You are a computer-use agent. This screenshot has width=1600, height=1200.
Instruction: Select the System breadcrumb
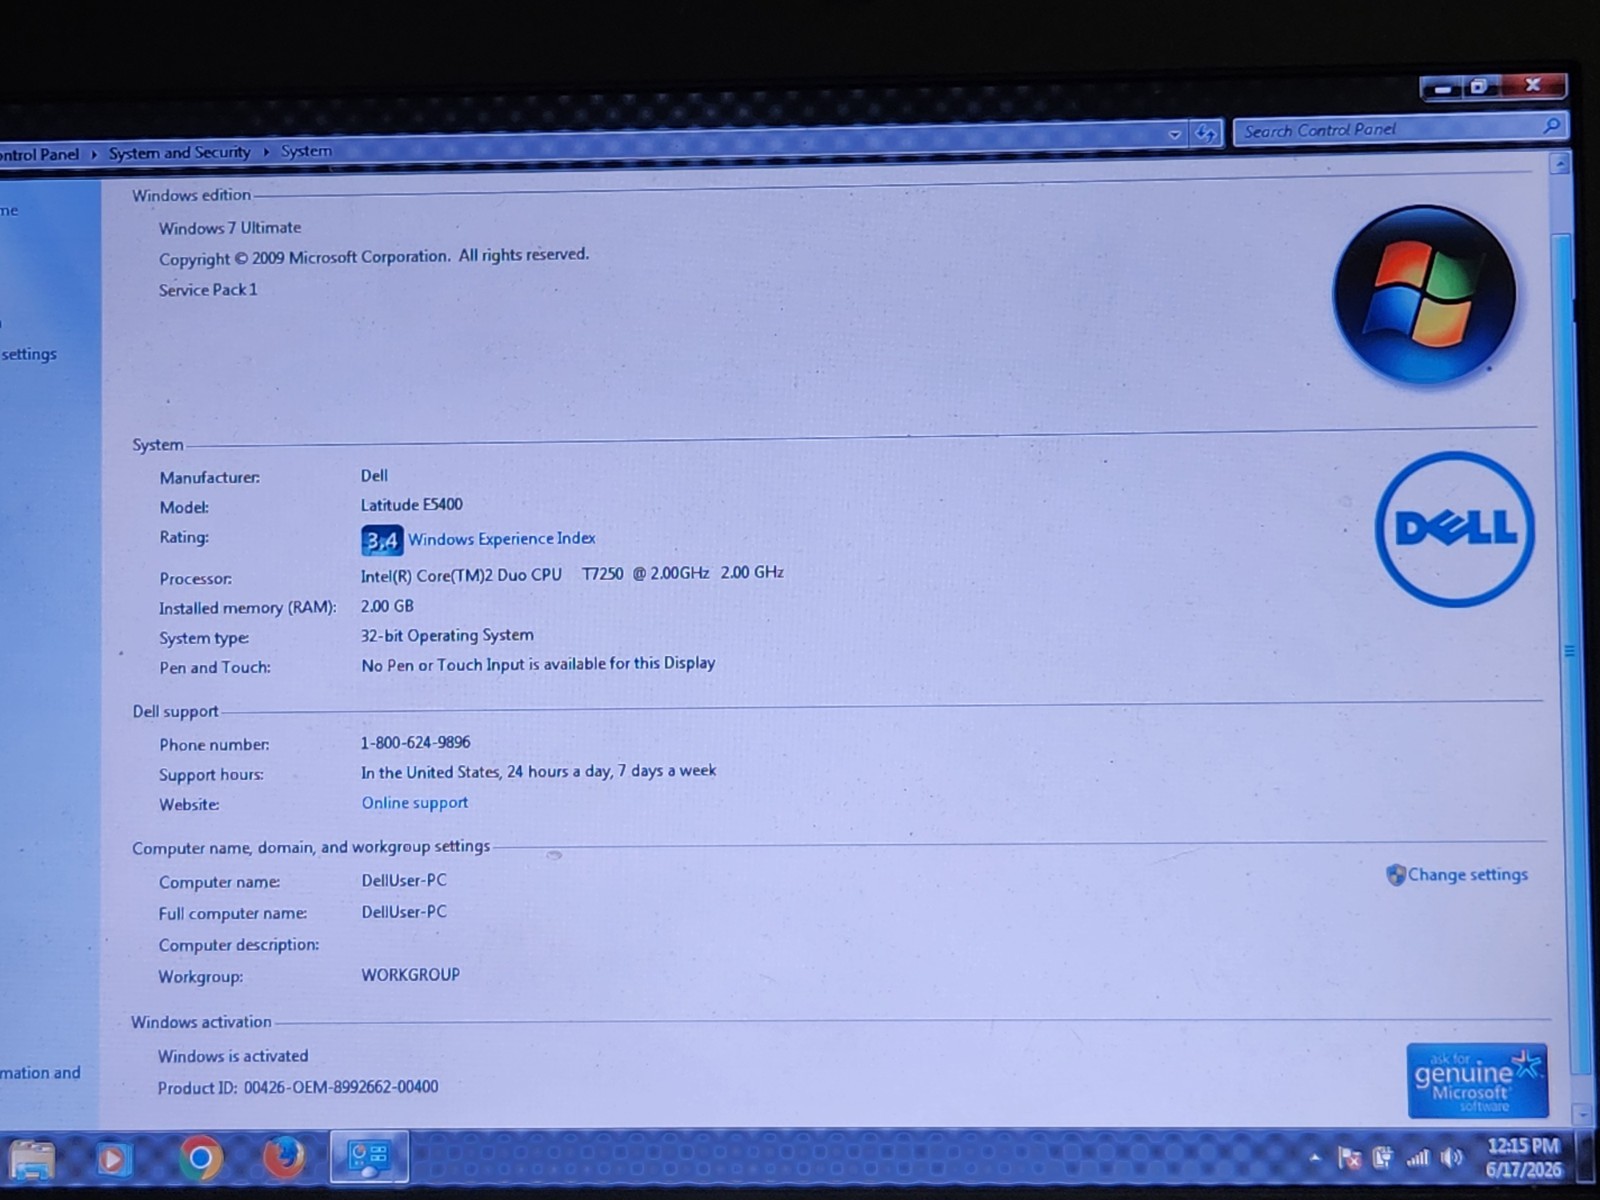point(306,151)
